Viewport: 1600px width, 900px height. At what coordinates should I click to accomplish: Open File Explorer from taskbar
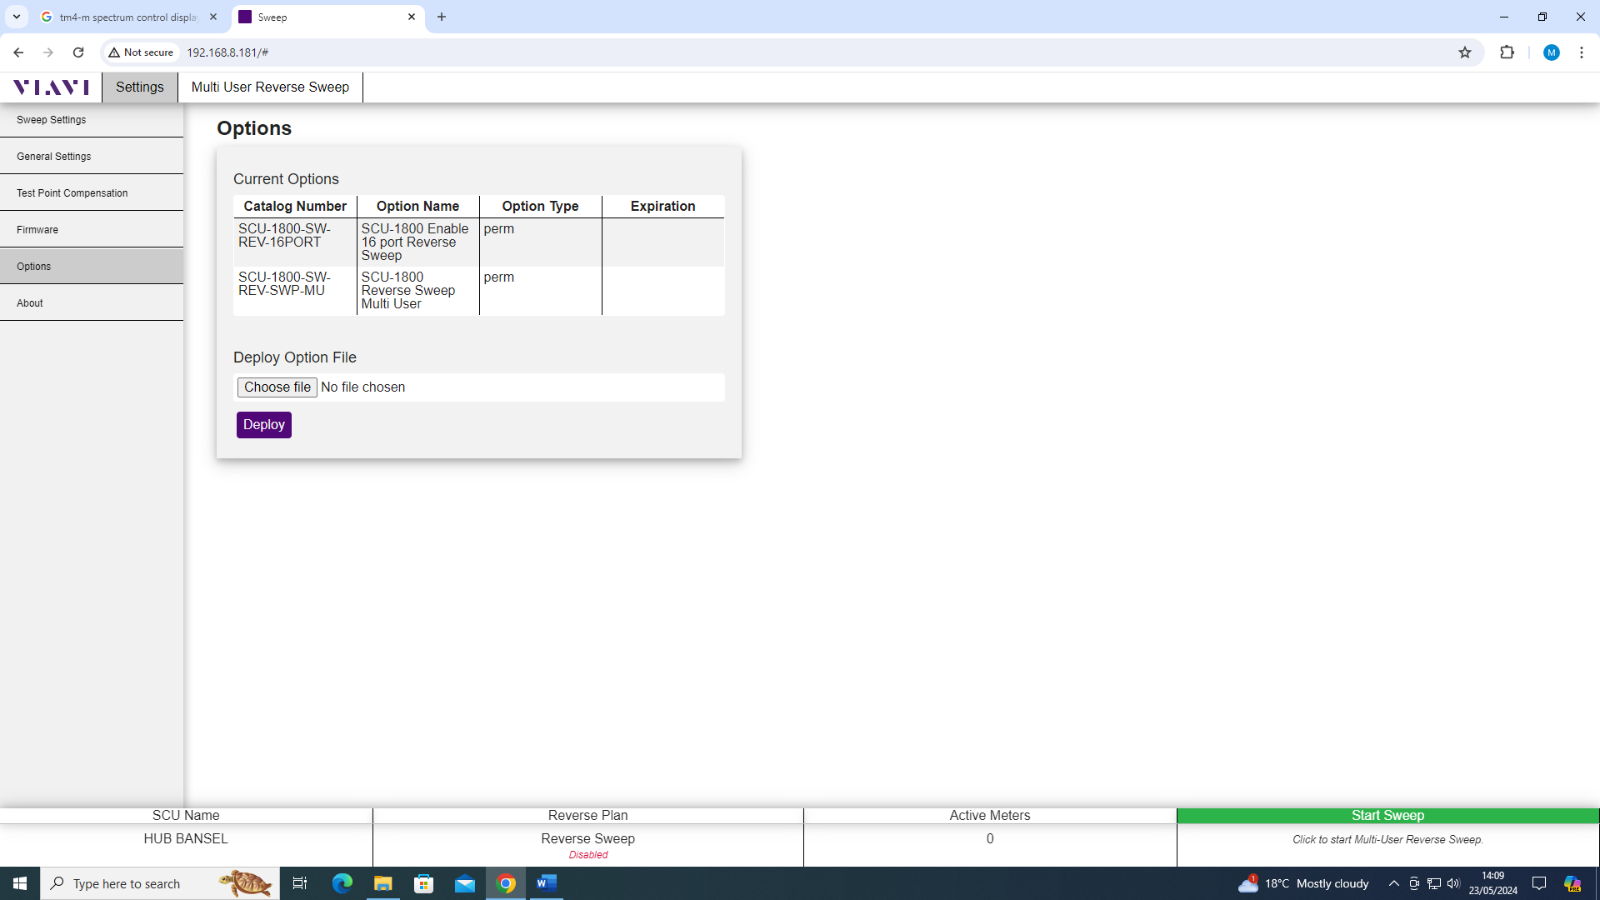pos(383,883)
